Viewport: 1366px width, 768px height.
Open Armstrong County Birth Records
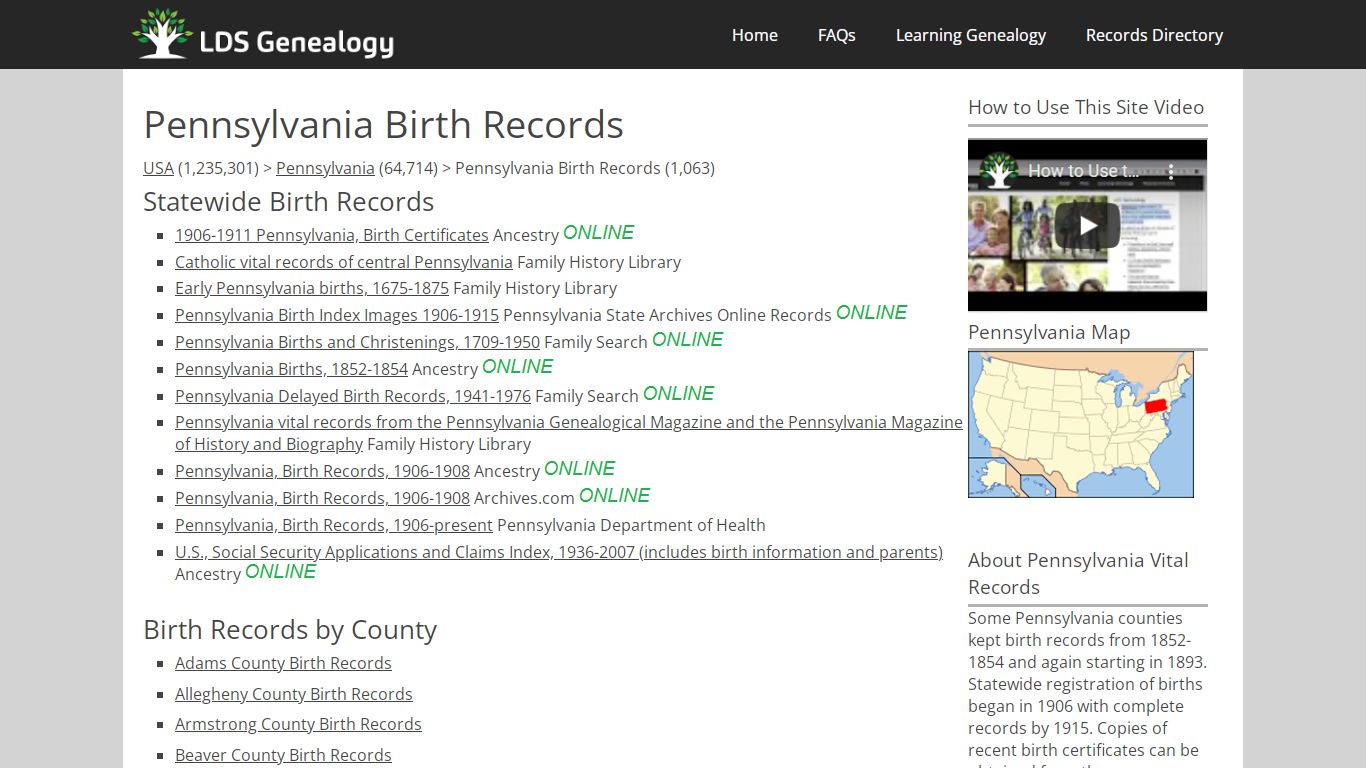[298, 724]
